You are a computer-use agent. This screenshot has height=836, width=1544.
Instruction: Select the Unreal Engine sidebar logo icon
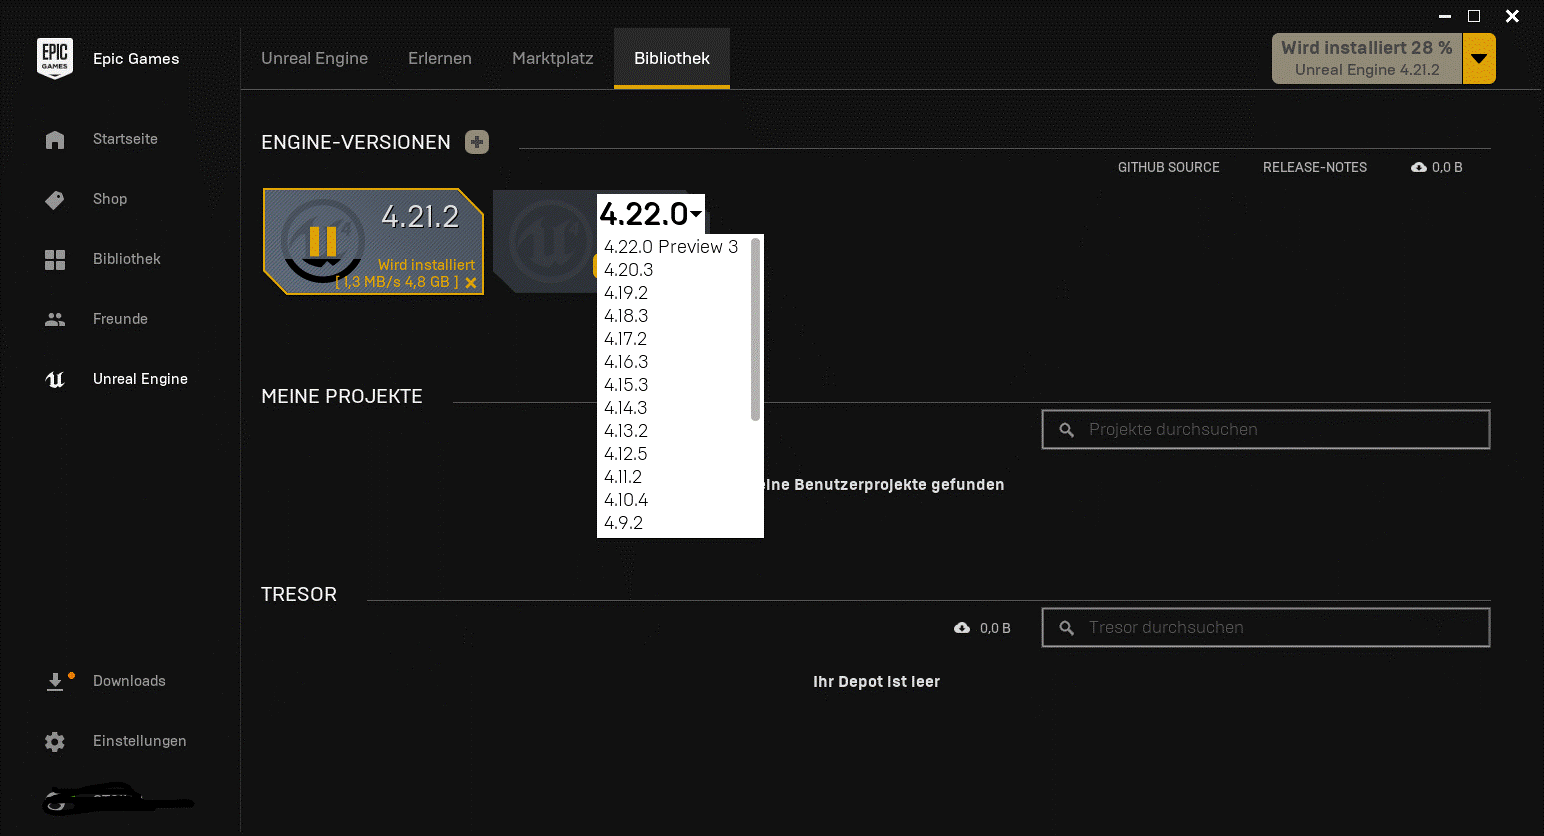55,379
